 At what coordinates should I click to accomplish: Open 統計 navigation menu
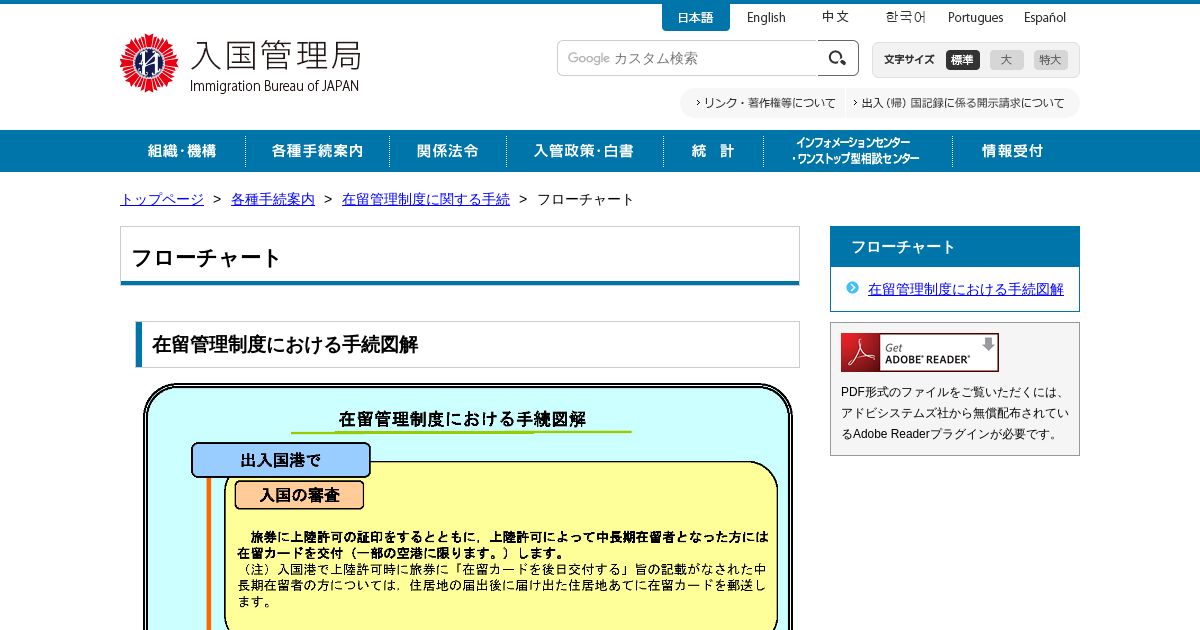(x=713, y=151)
